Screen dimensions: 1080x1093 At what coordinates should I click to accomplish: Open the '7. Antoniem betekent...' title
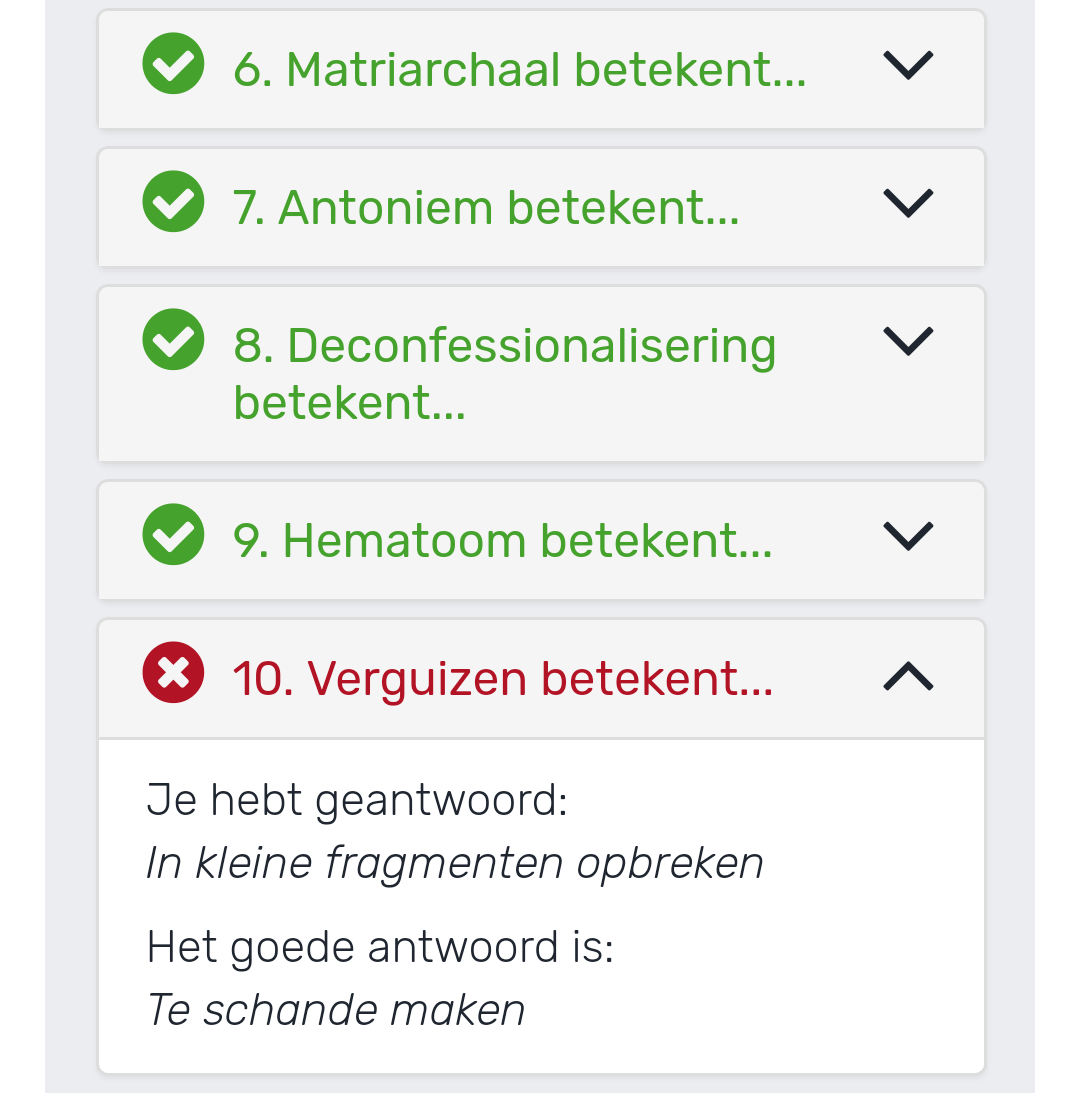(486, 208)
